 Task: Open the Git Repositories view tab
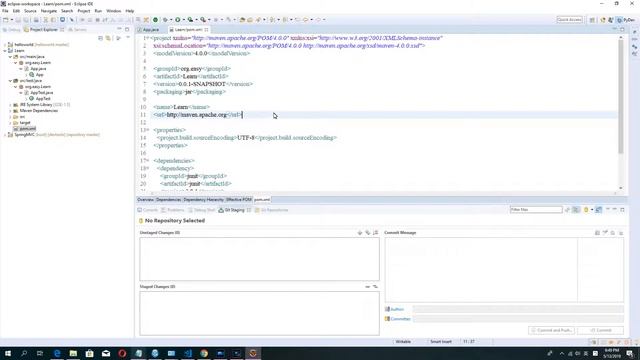point(271,210)
